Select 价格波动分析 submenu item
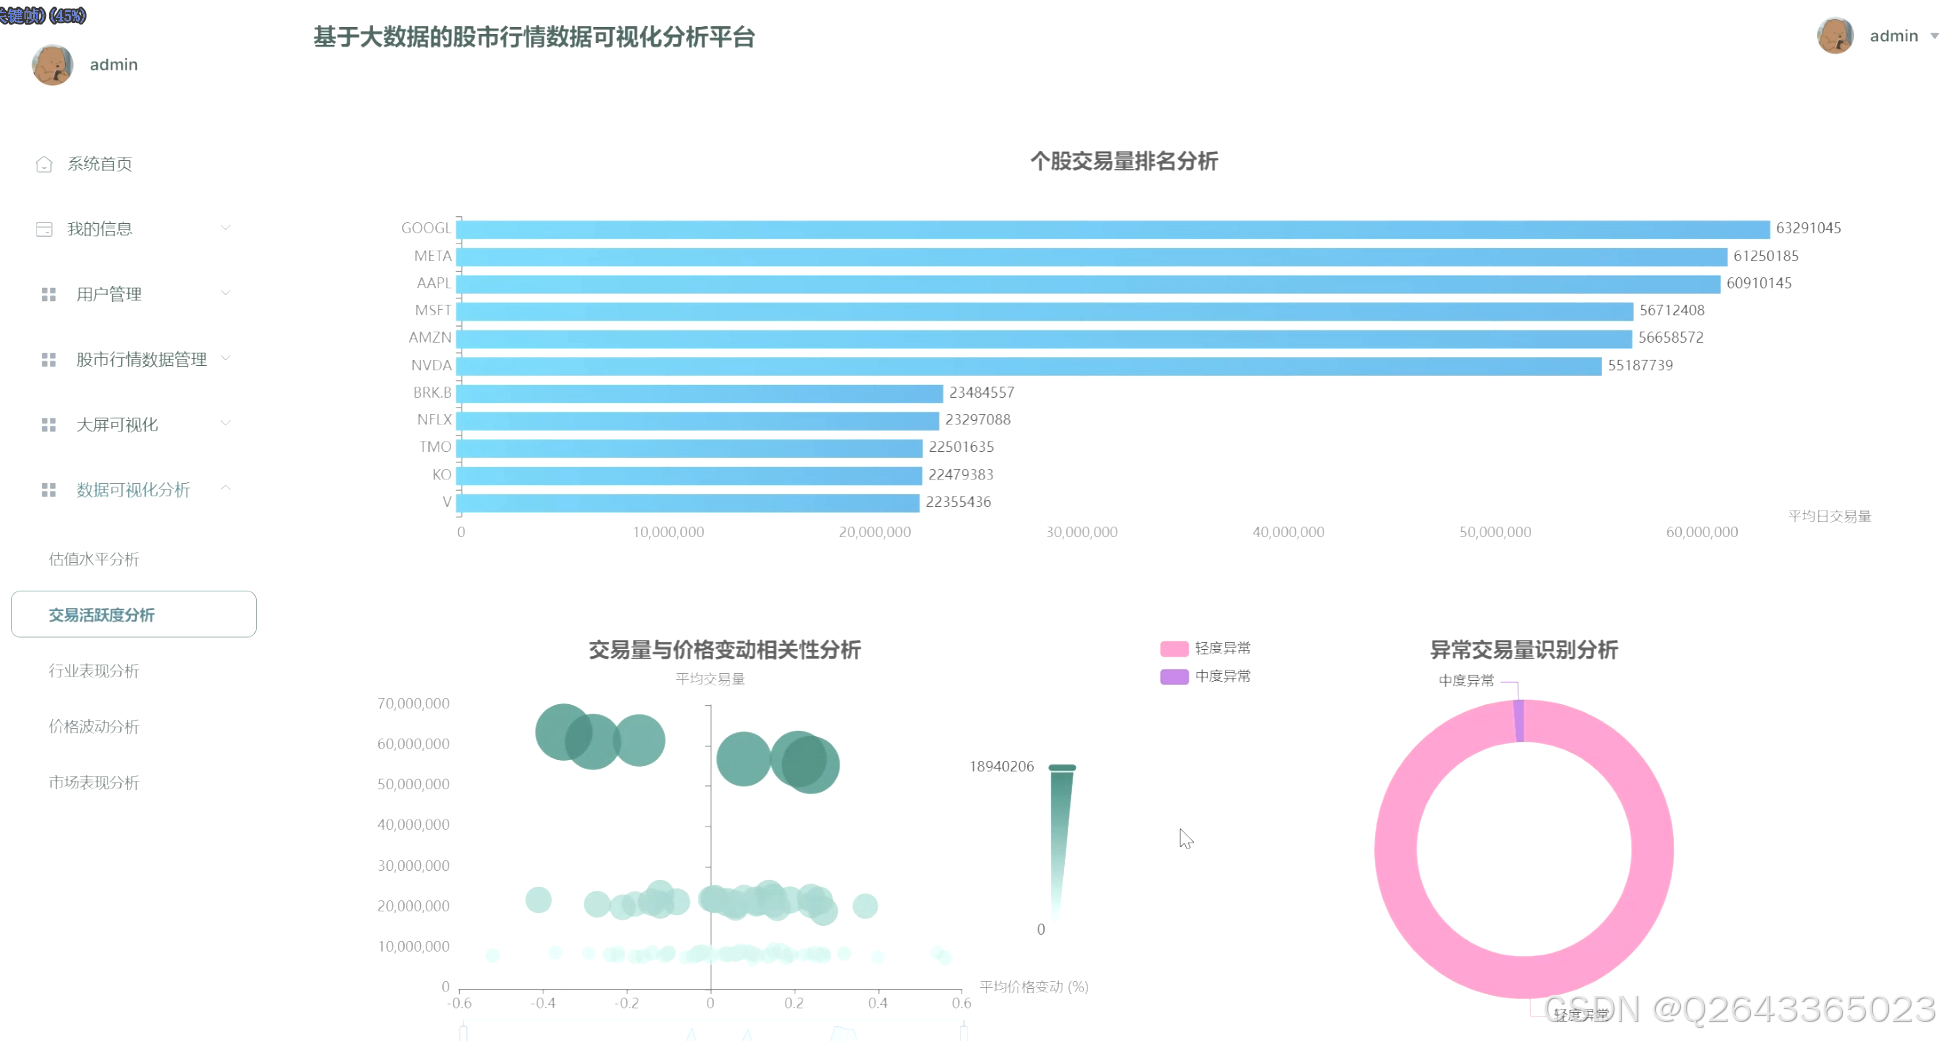The image size is (1940, 1041). (x=94, y=727)
